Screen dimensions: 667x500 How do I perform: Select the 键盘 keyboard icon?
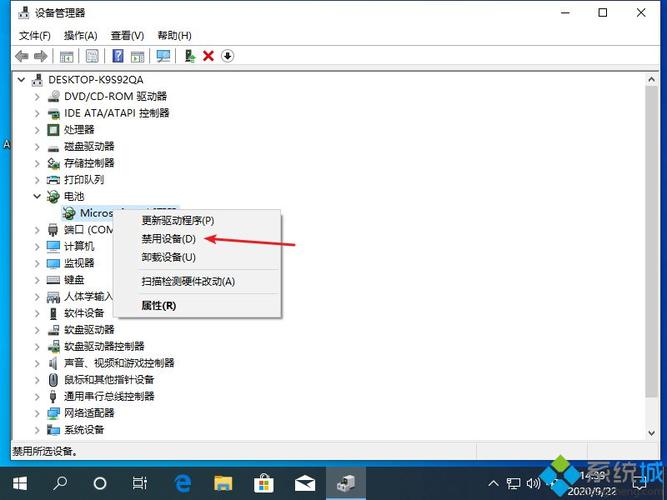click(53, 280)
